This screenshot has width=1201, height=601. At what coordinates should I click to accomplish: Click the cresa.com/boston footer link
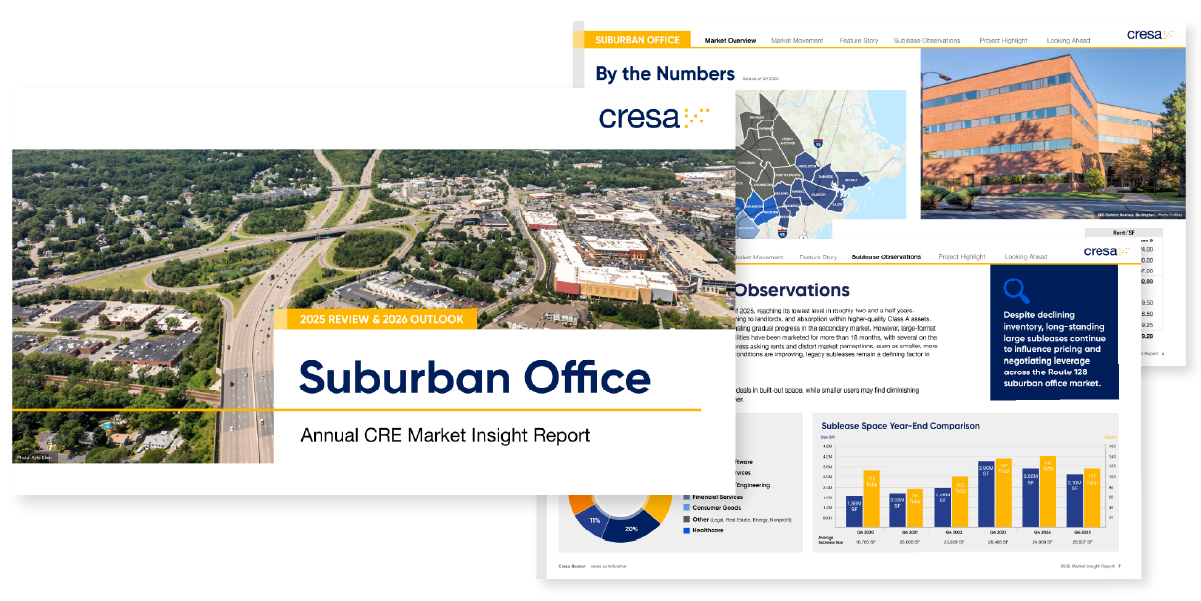pos(608,566)
